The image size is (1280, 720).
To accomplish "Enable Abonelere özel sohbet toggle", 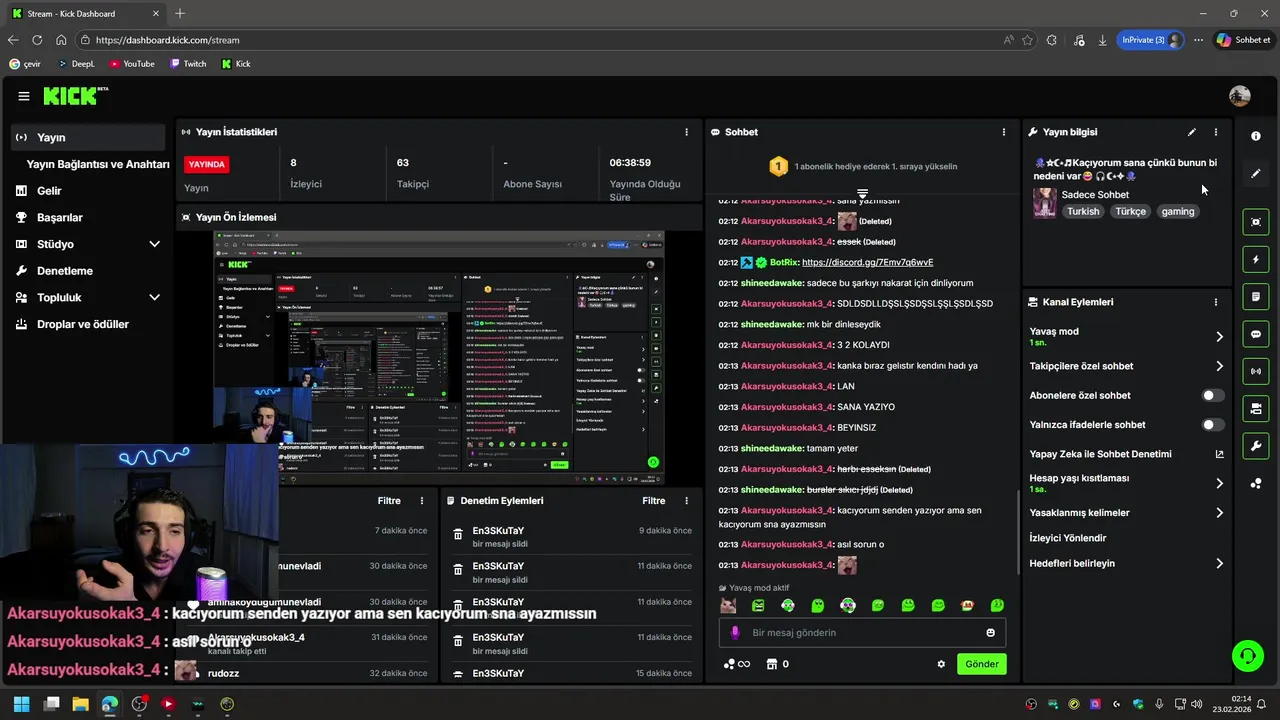I will click(x=1212, y=396).
